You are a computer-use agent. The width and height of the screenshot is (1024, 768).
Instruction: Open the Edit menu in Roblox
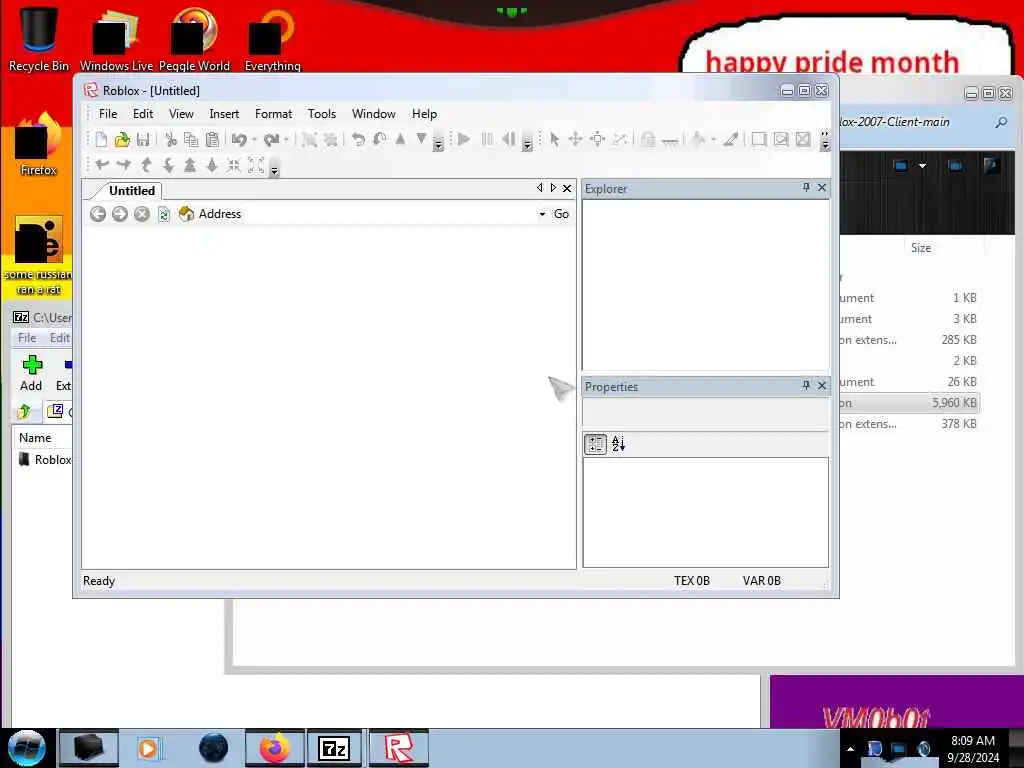[143, 114]
